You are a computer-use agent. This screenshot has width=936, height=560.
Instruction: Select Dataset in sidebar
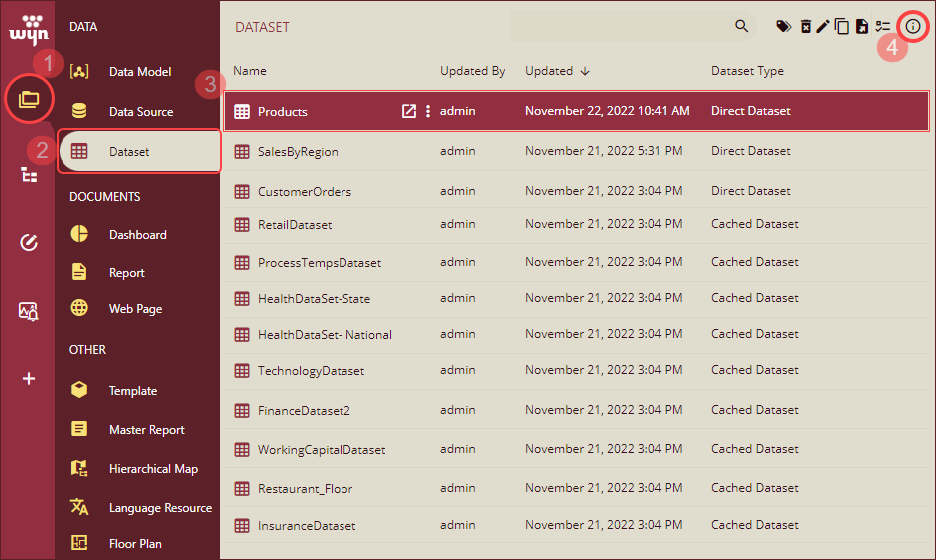coord(140,152)
